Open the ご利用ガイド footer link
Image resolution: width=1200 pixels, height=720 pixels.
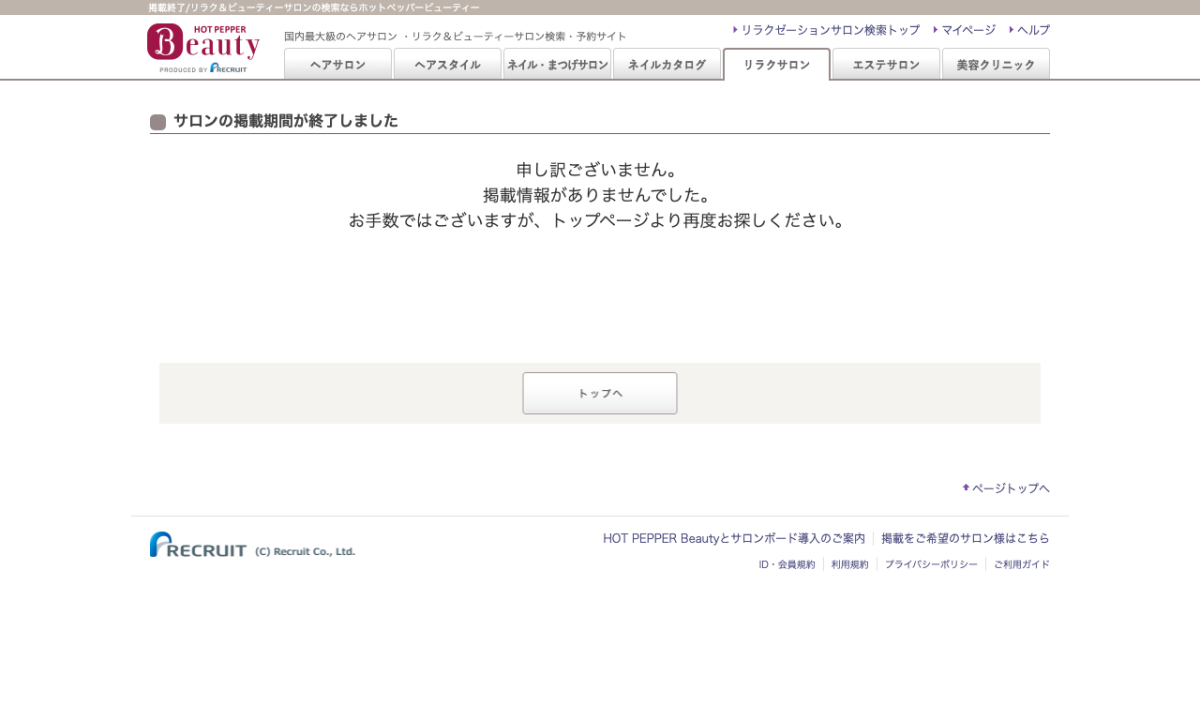pyautogui.click(x=1021, y=564)
